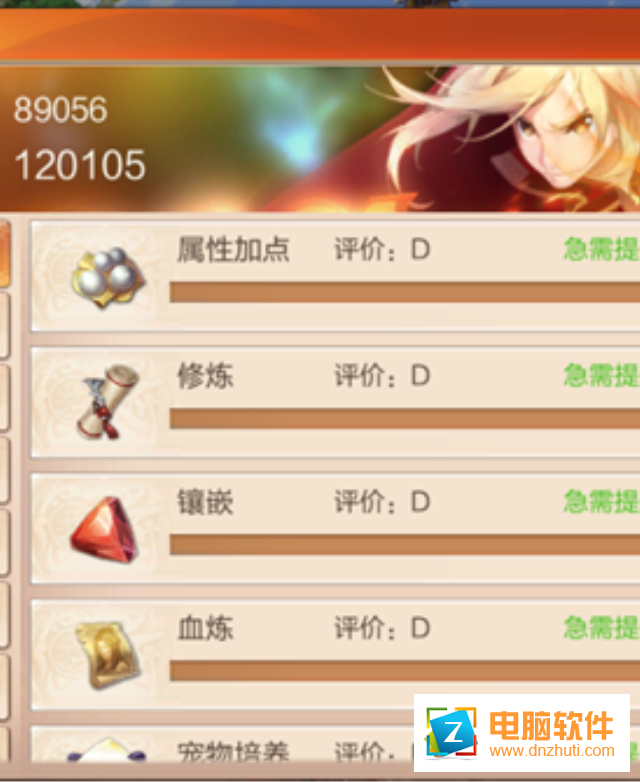The width and height of the screenshot is (640, 782).
Task: Click the blue Z watermark logo
Action: (x=450, y=733)
